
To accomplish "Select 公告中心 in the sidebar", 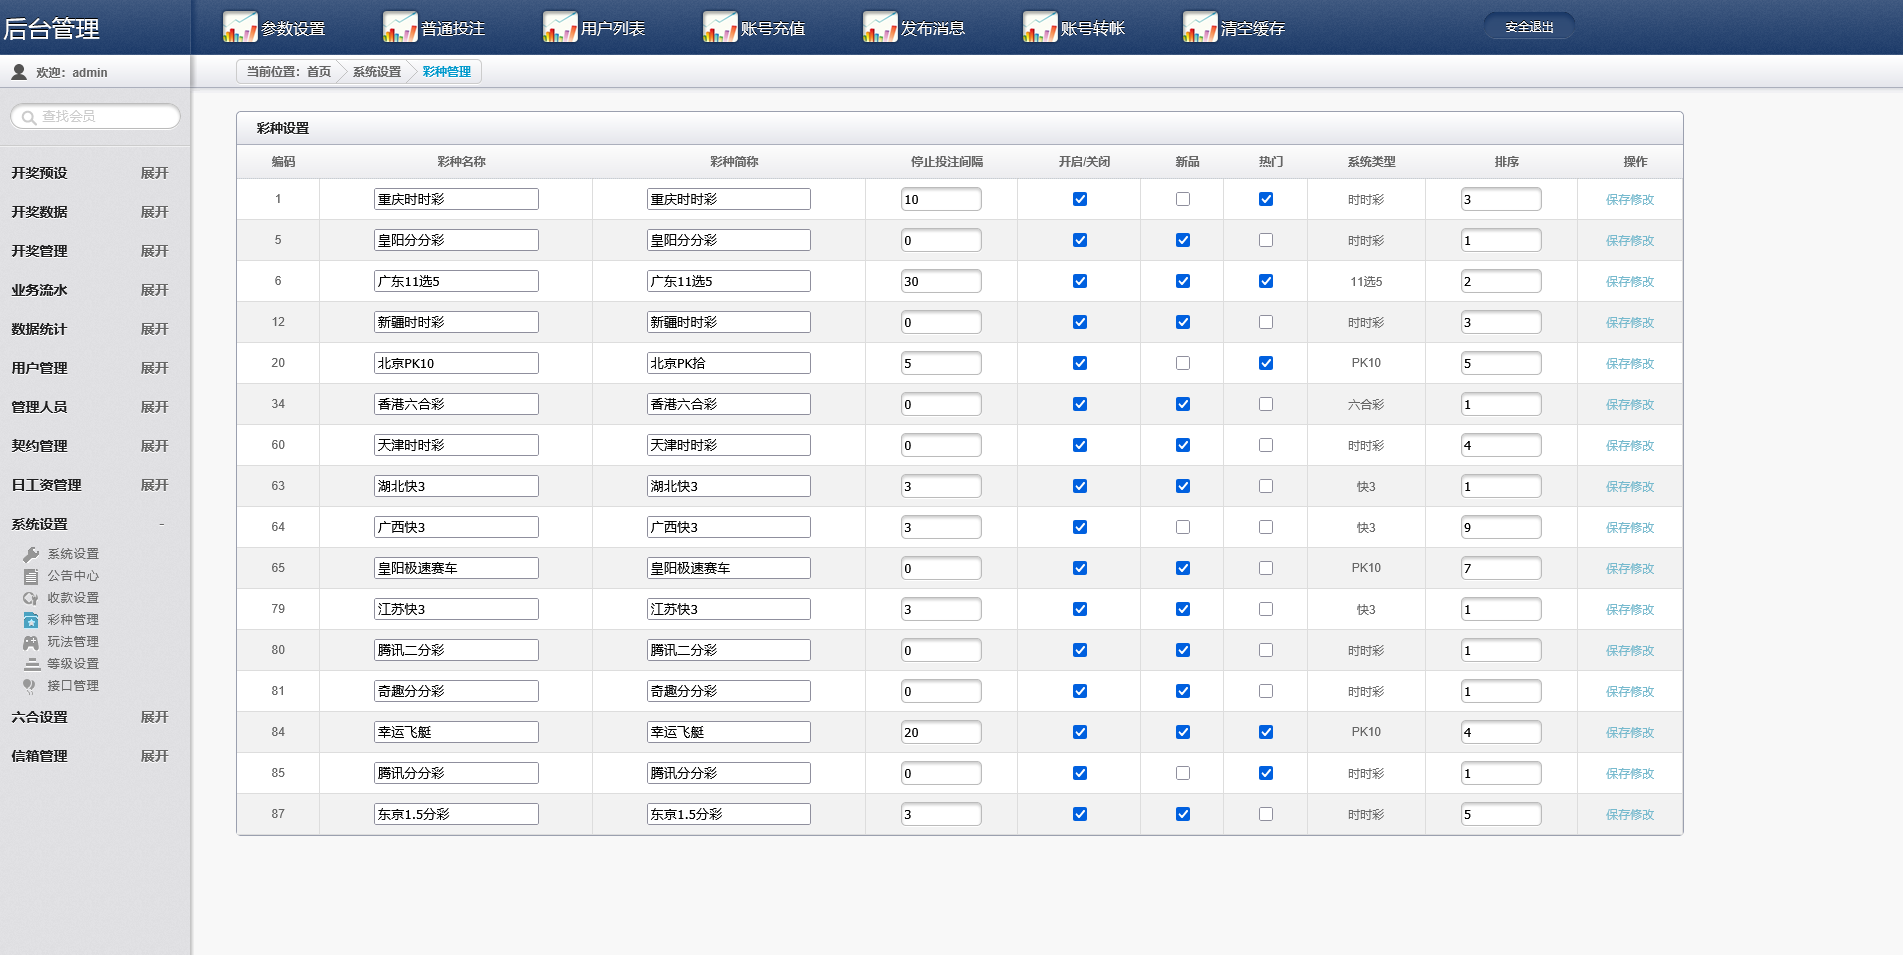I will click(x=73, y=576).
